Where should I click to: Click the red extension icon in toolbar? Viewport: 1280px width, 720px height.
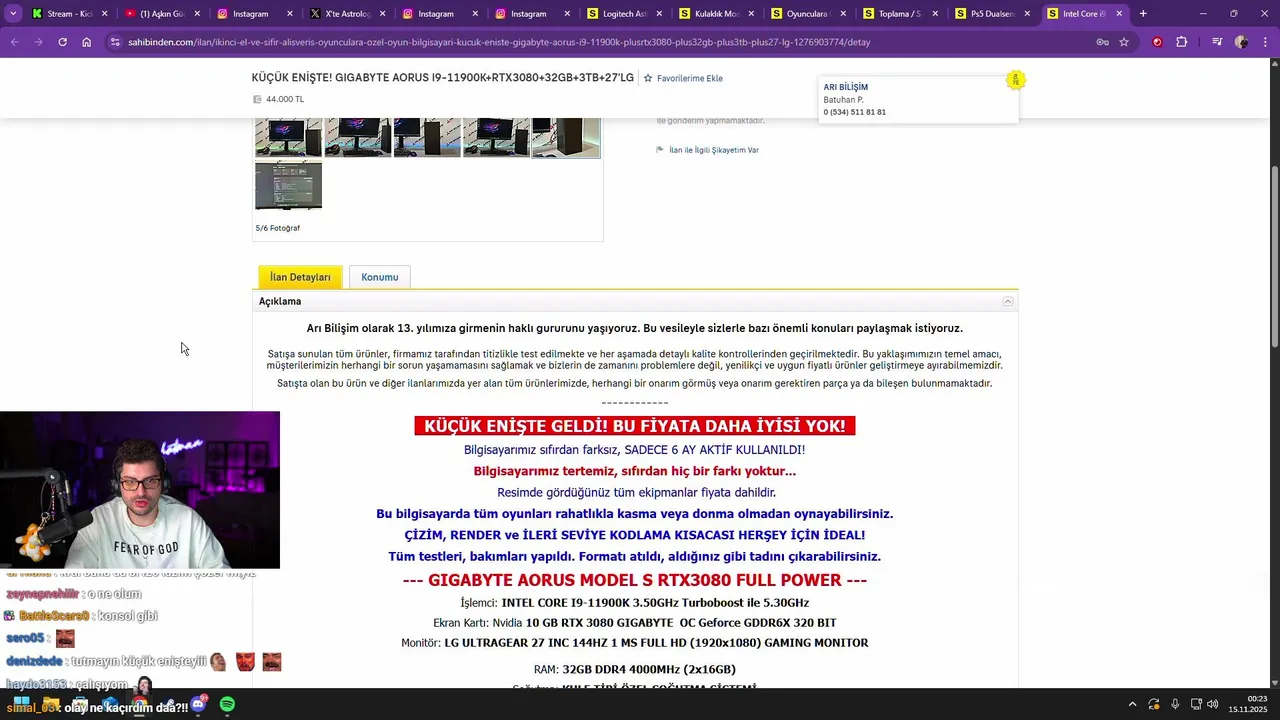pyautogui.click(x=1157, y=42)
